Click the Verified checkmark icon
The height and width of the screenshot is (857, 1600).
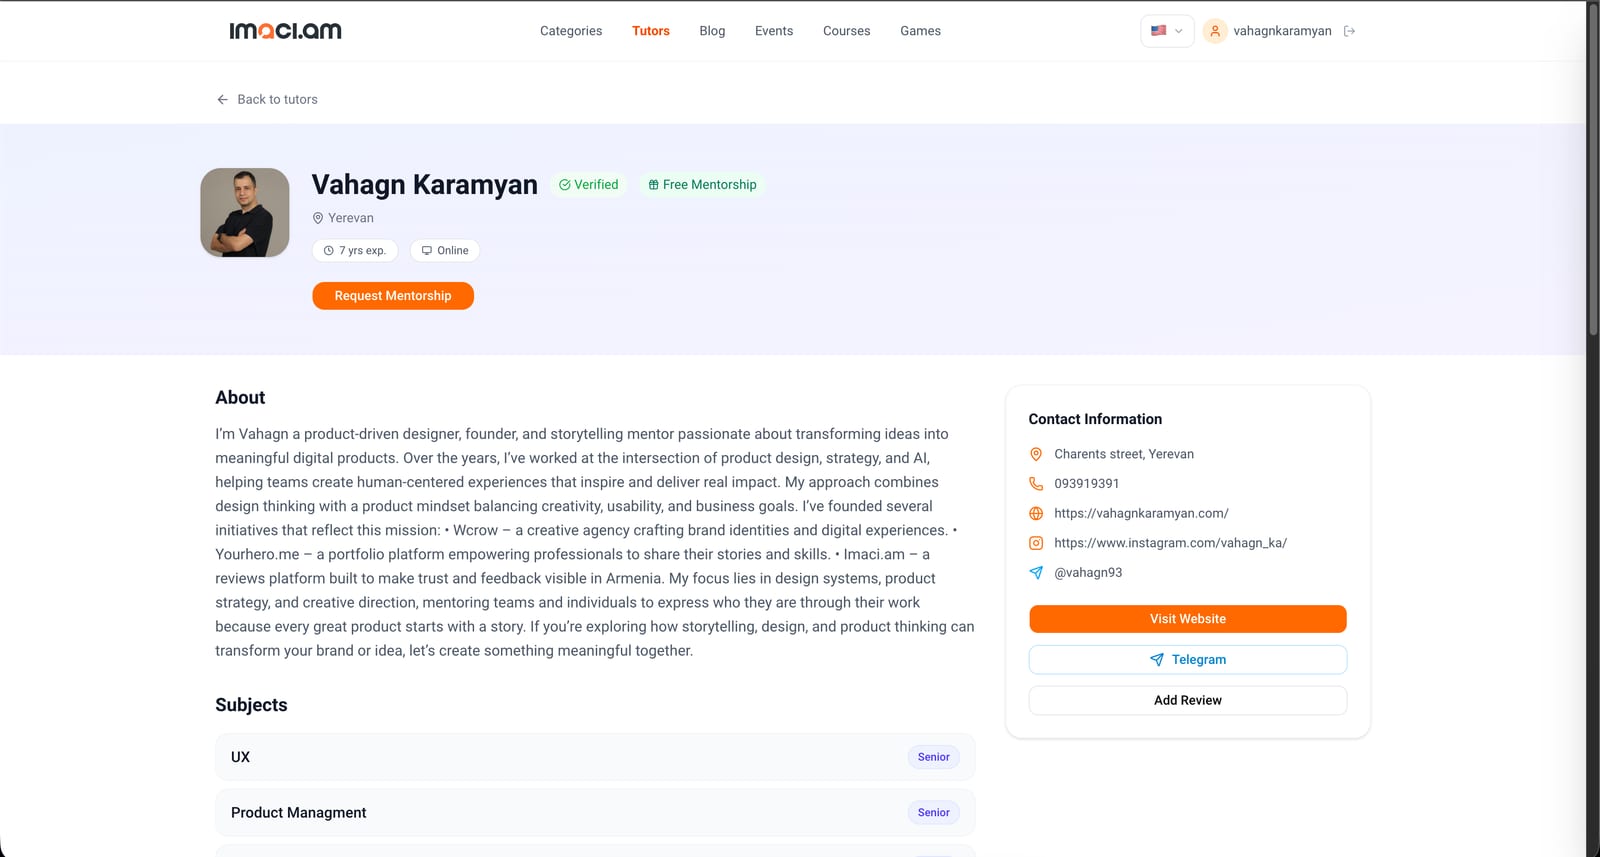coord(565,185)
